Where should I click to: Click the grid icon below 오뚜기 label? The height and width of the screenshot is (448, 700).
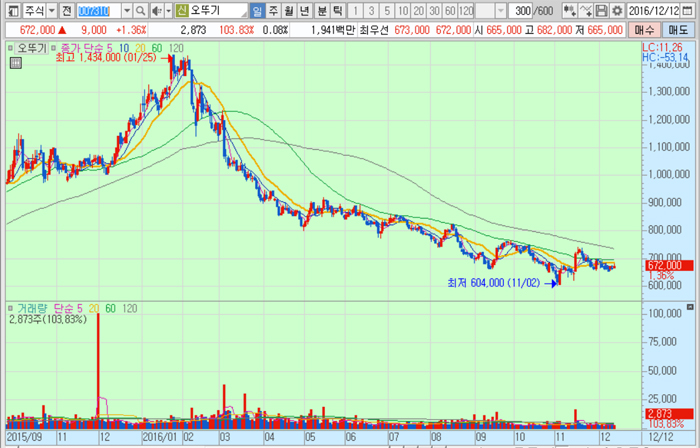pyautogui.click(x=16, y=63)
